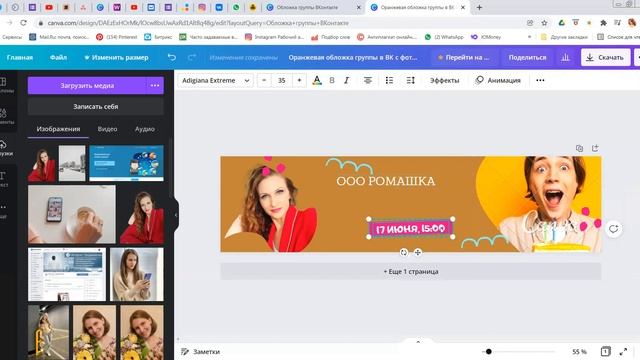Open browser extensions puzzle icon
The height and width of the screenshot is (360, 640).
(603, 23)
